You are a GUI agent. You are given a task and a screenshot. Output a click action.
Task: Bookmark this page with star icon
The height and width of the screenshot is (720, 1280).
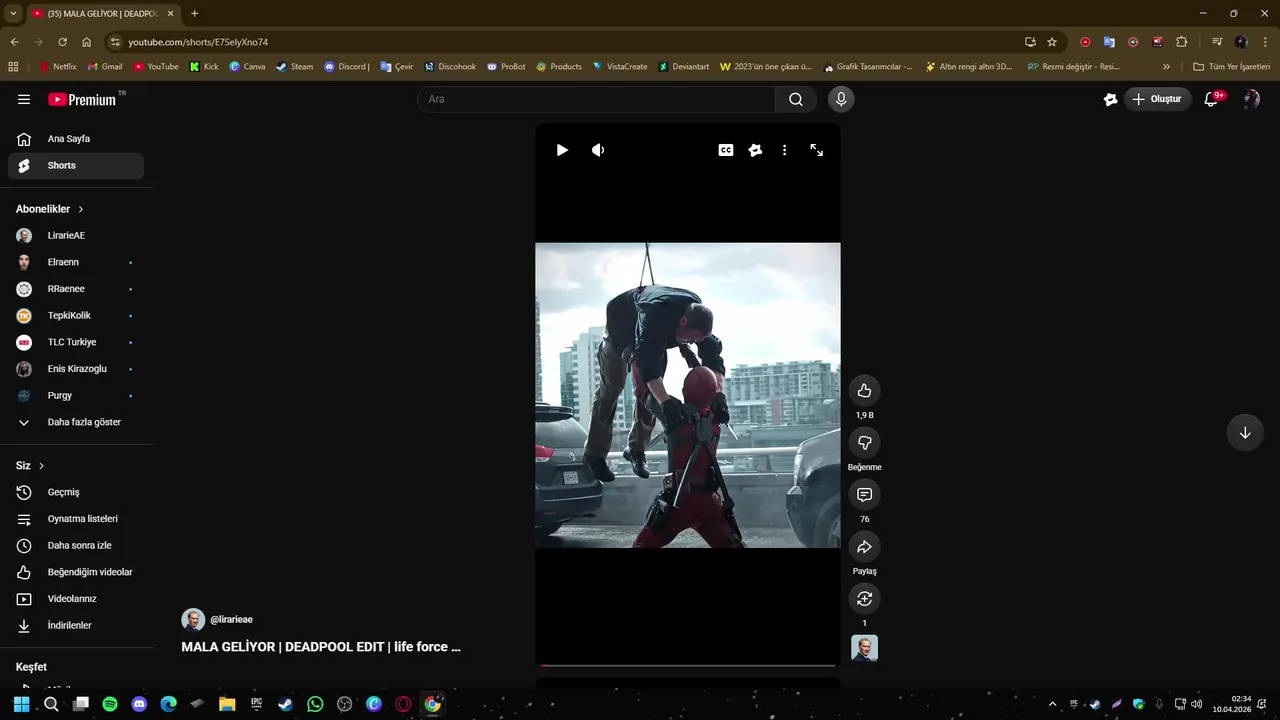click(x=1052, y=42)
